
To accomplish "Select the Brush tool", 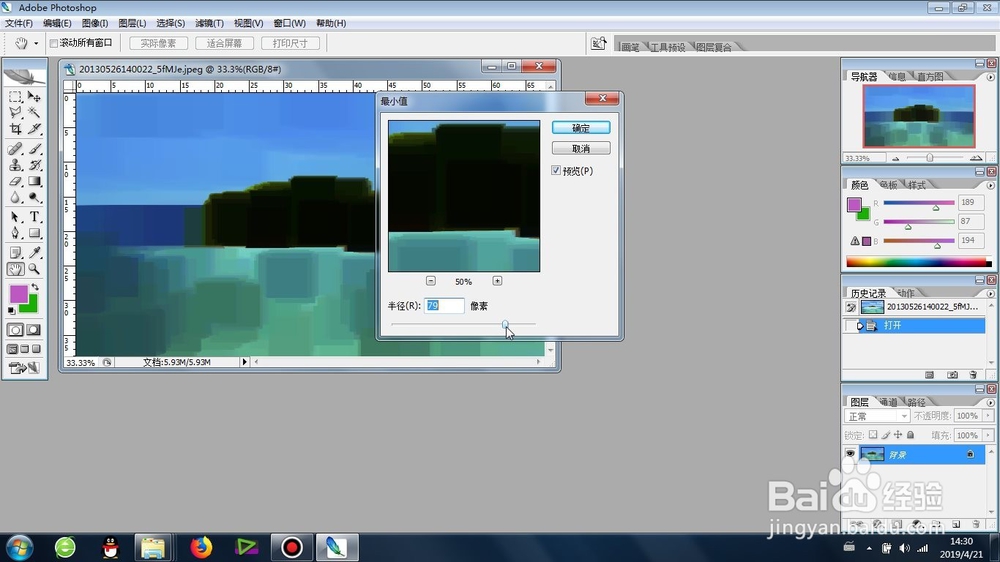I will point(34,149).
